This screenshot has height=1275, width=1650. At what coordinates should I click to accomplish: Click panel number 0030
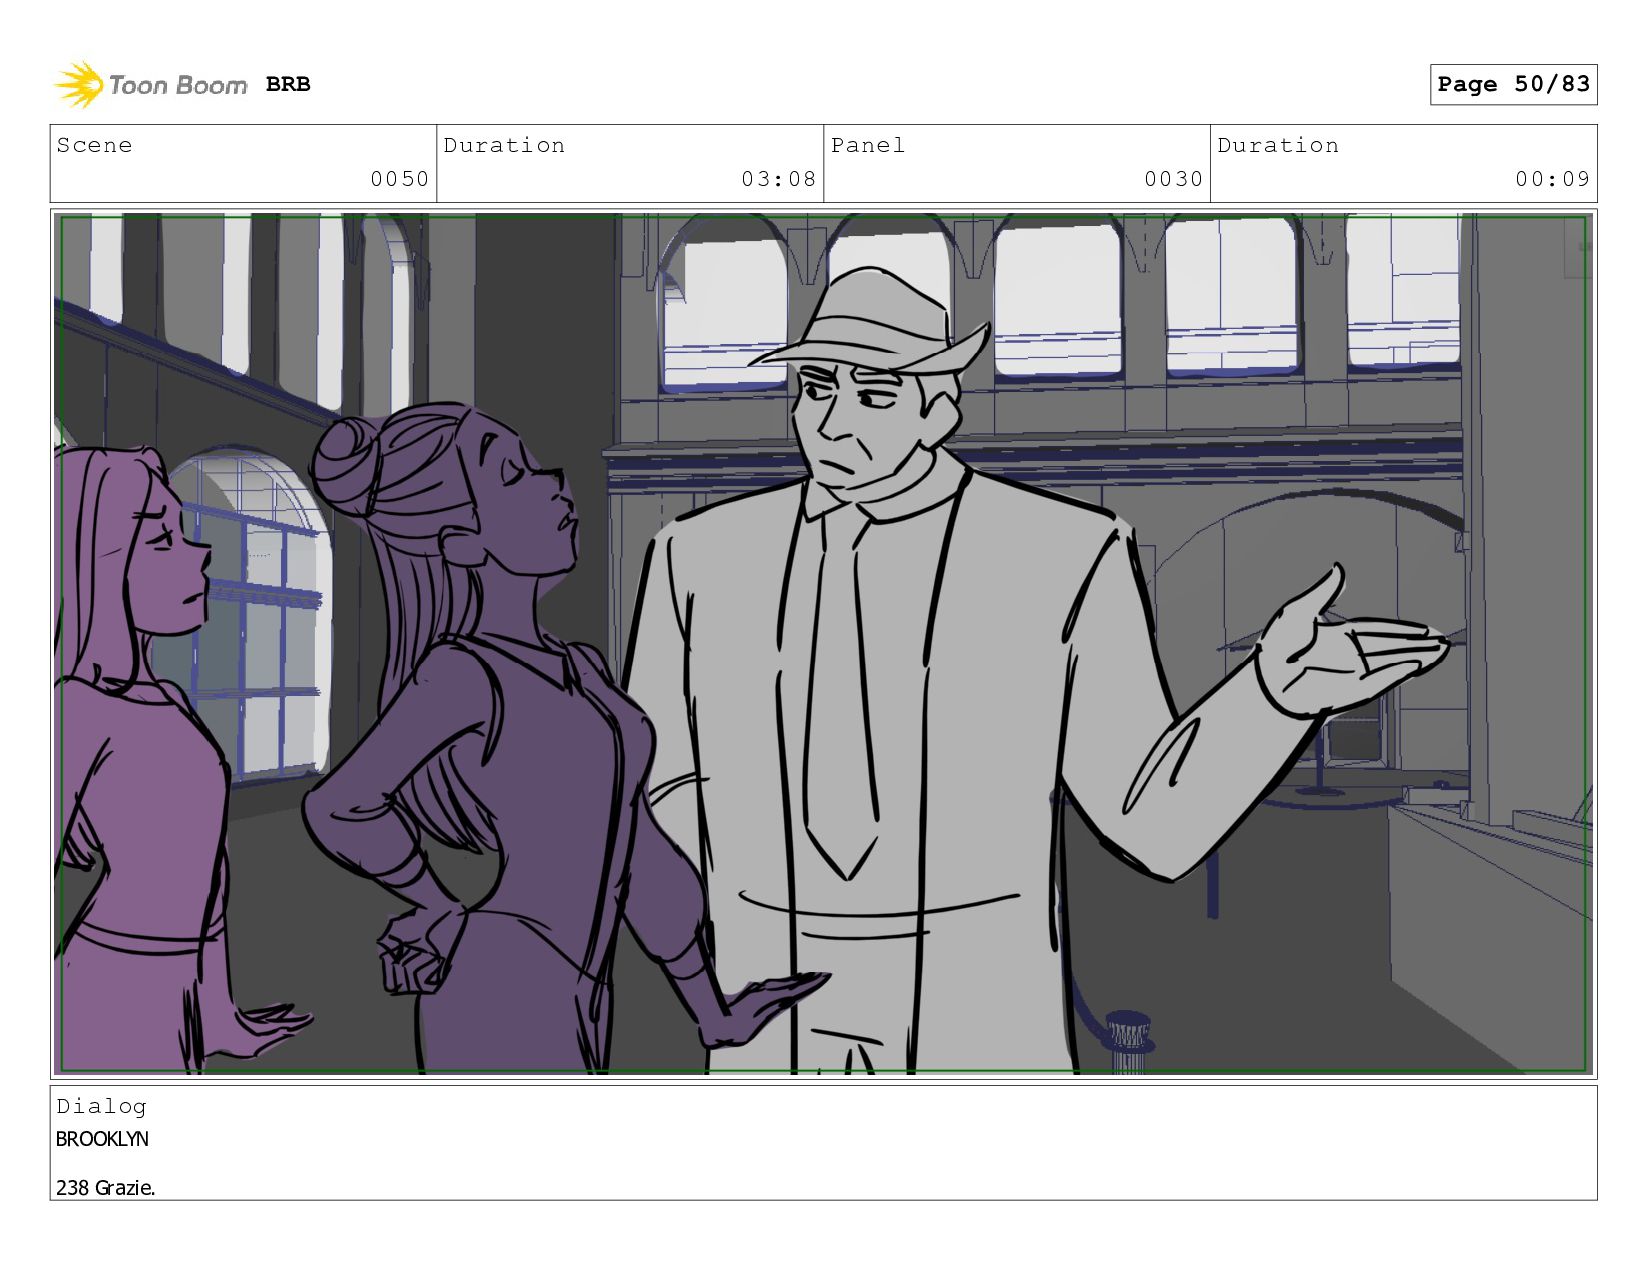(1173, 179)
